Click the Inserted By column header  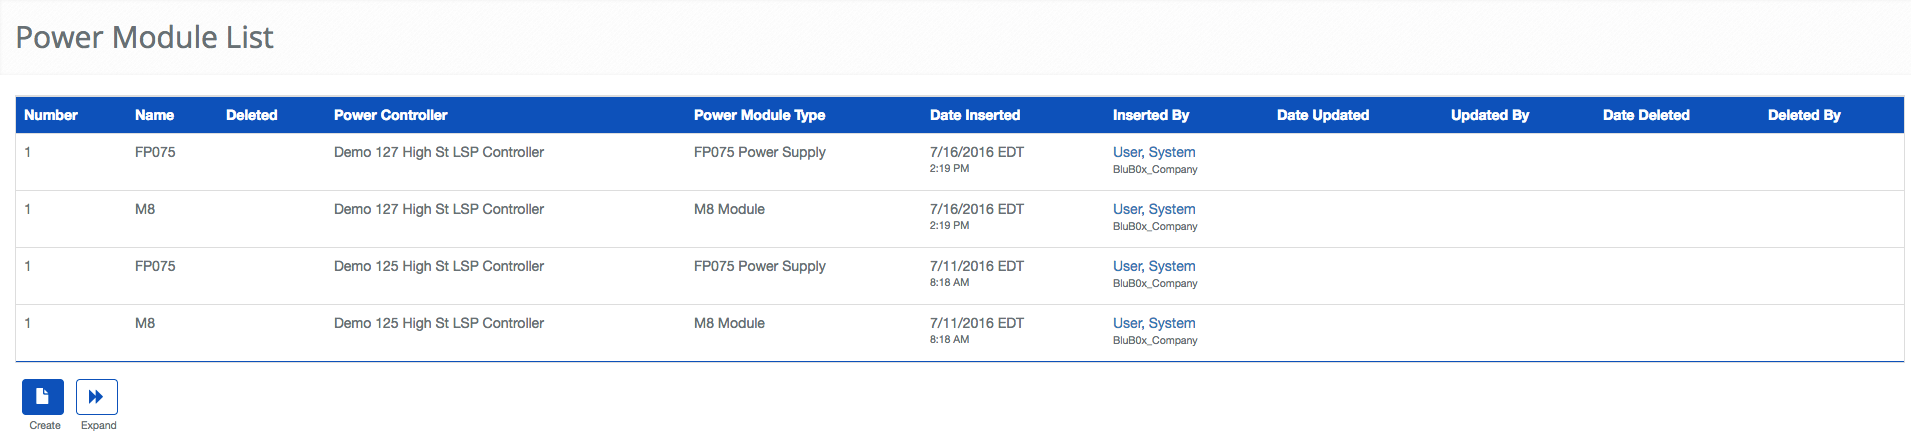click(1150, 115)
